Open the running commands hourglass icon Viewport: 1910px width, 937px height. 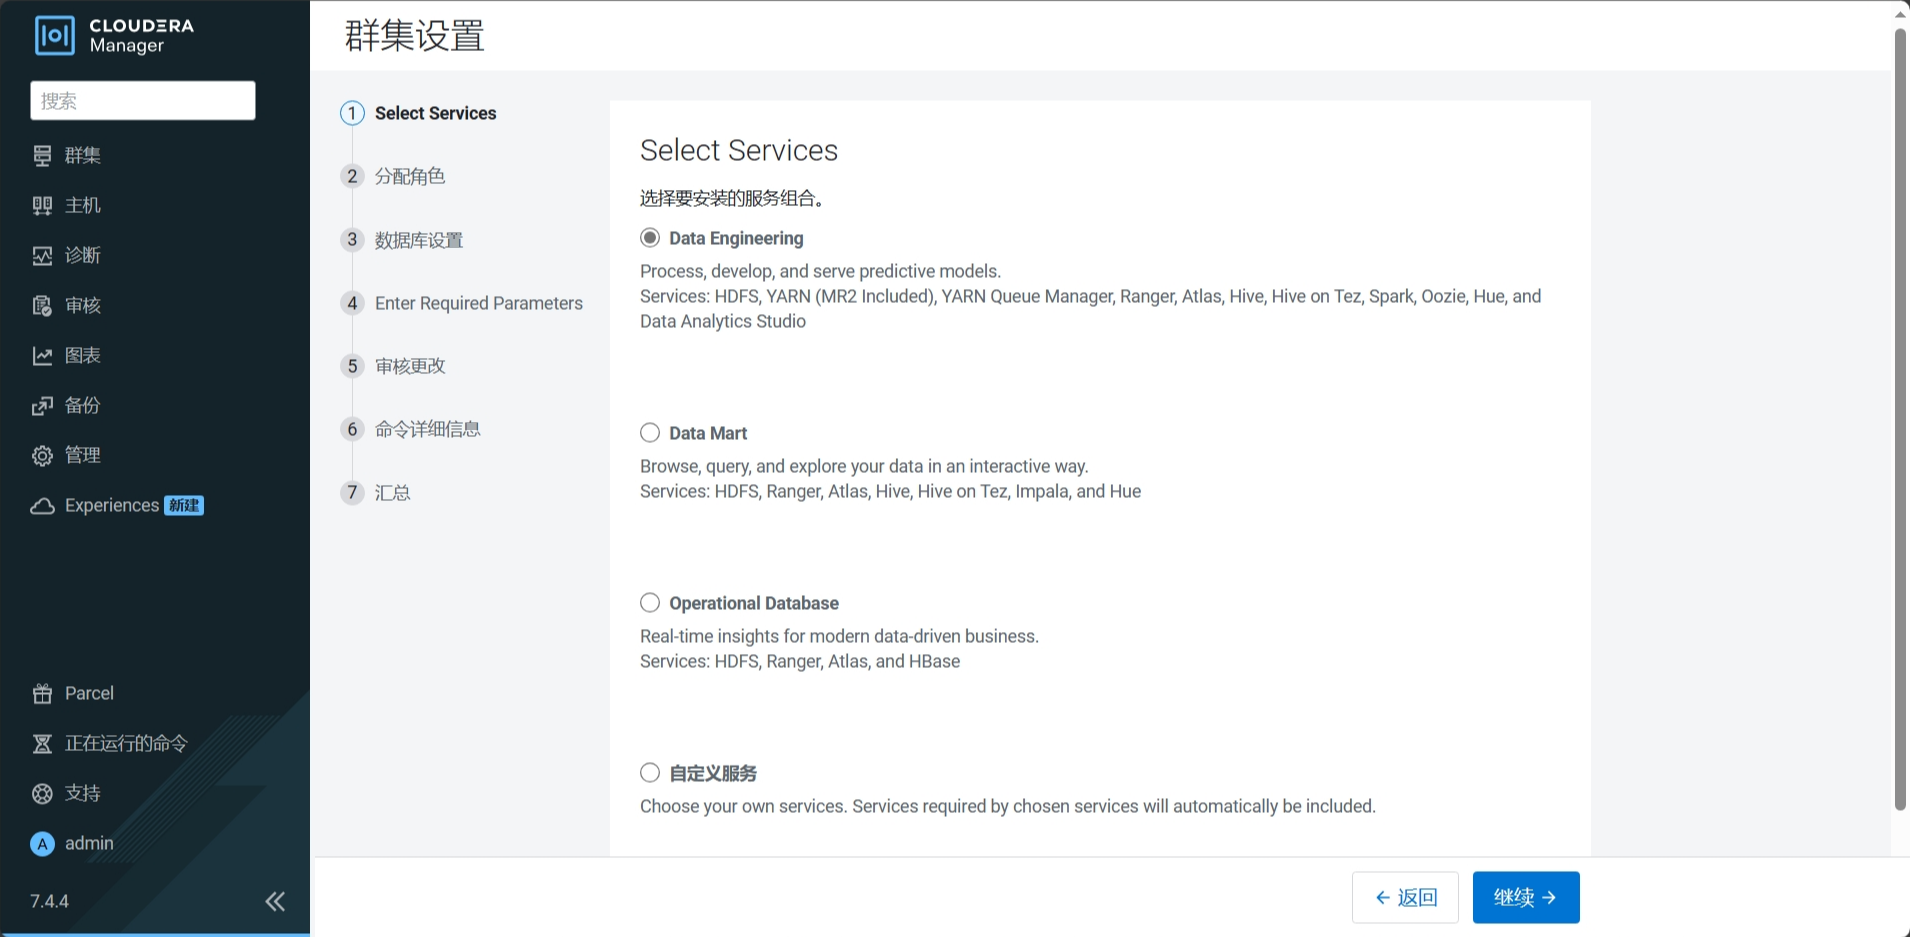pos(42,743)
